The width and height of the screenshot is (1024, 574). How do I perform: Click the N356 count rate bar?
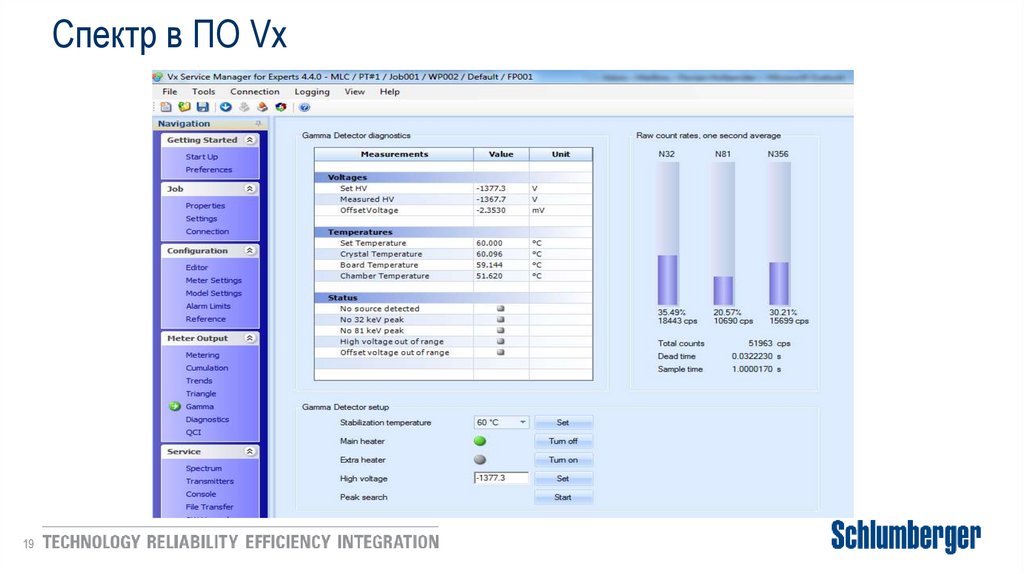tap(778, 234)
